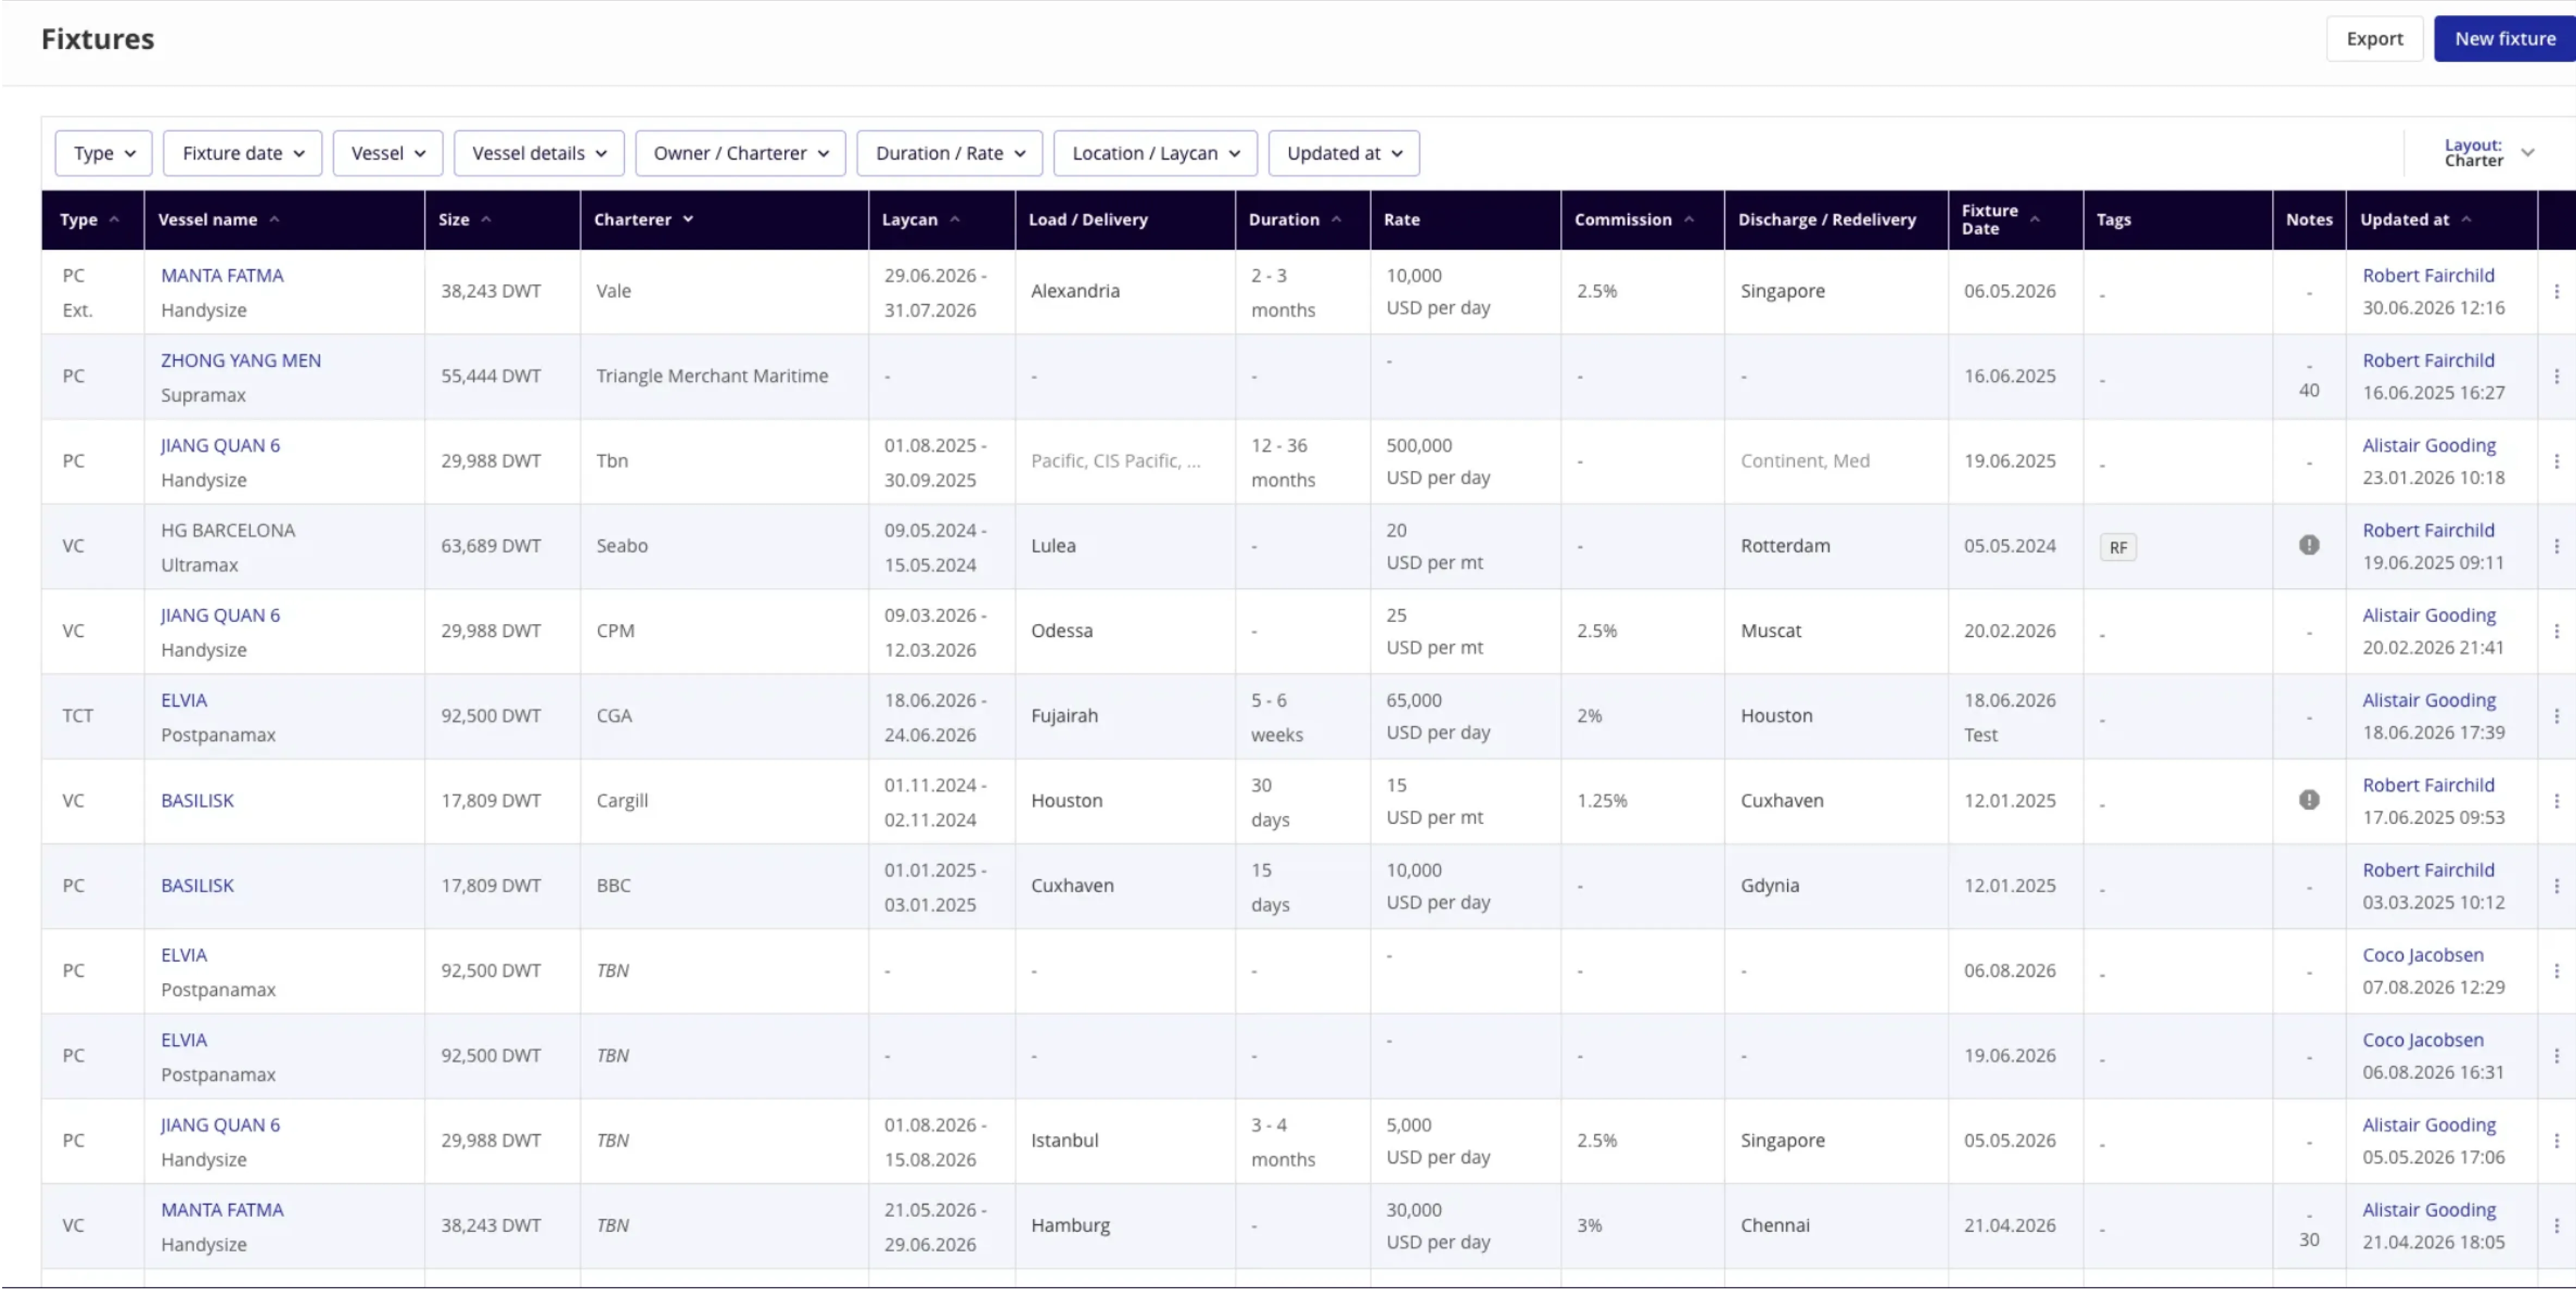This screenshot has width=2576, height=1289.
Task: Open Alistair Gooding link dated 23.01.2026
Action: tap(2429, 446)
